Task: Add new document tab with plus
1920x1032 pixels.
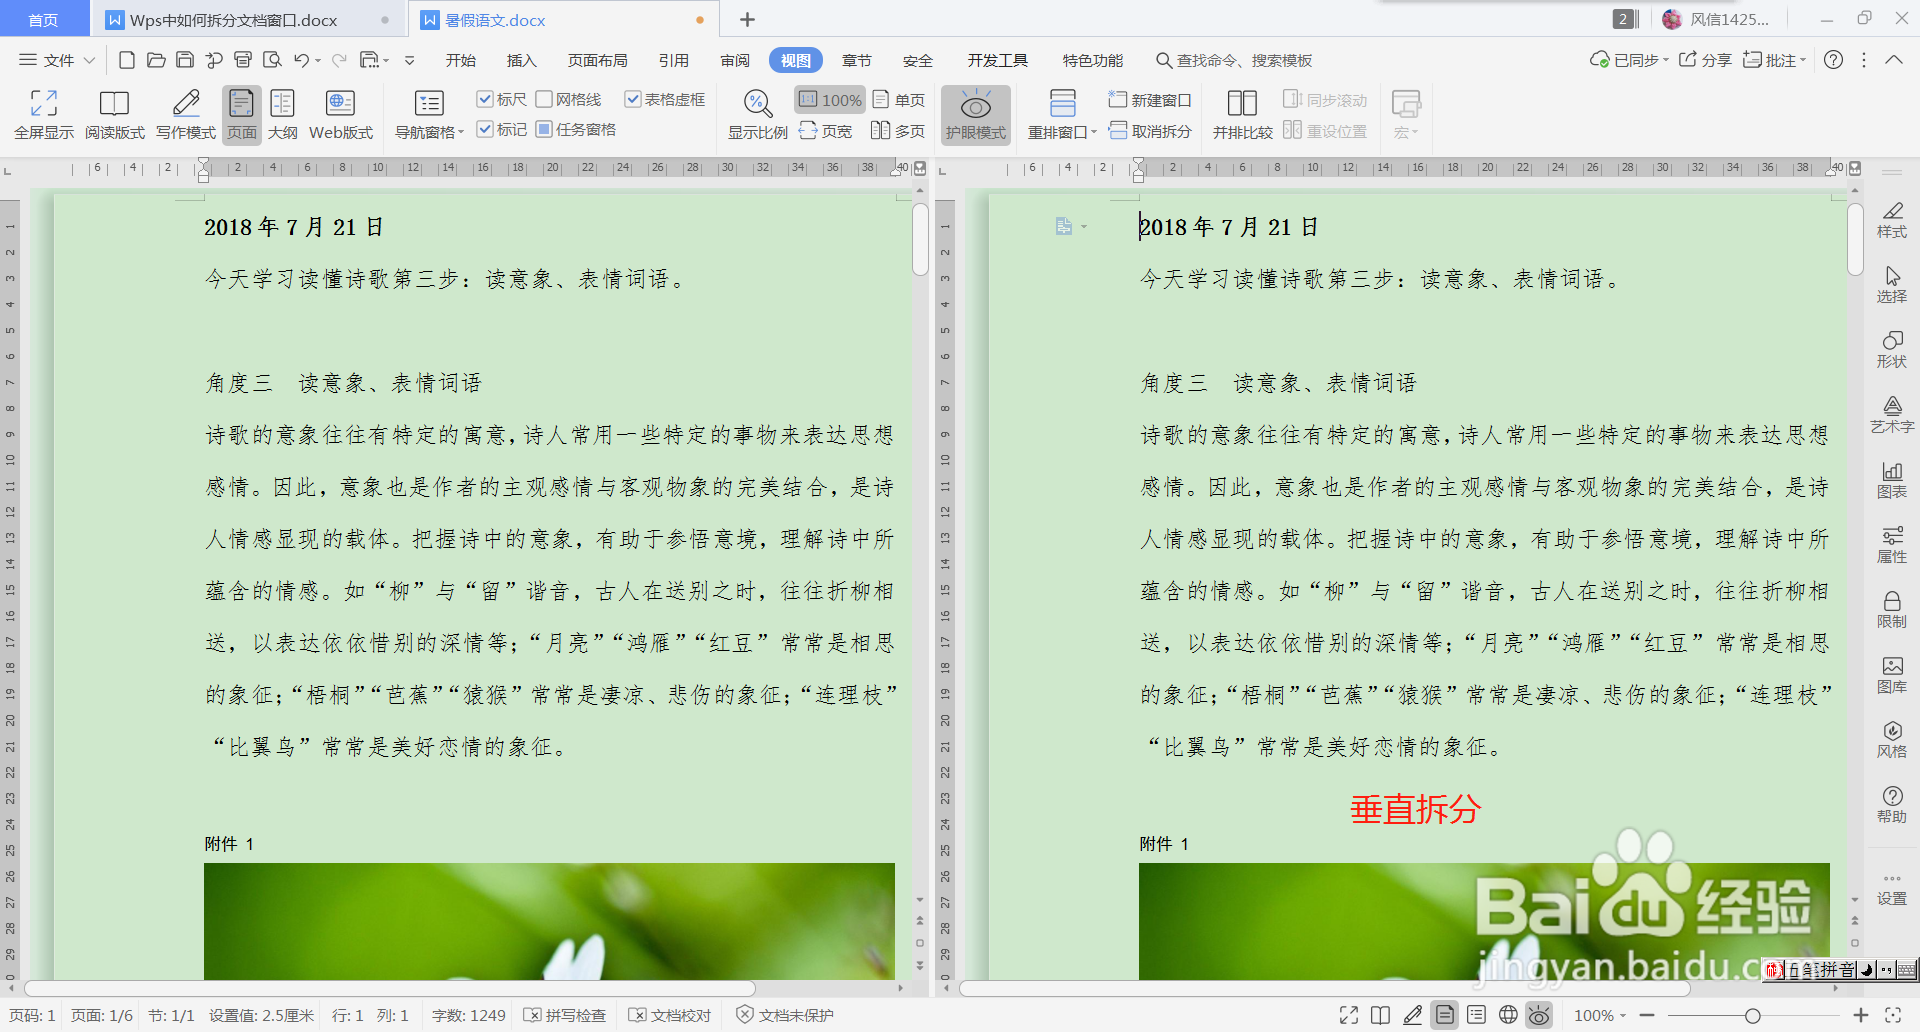Action: 747,19
